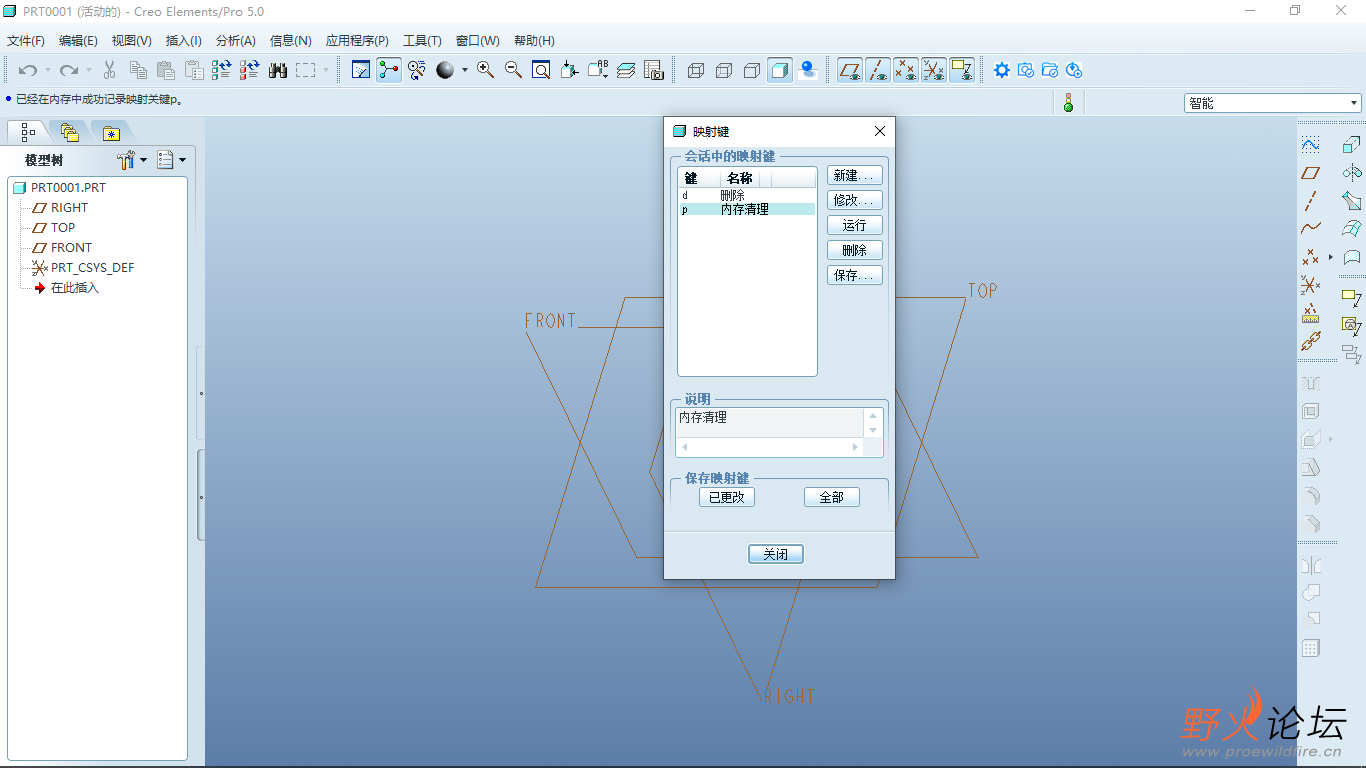
Task: Open the 编辑(E) menu
Action: 78,41
